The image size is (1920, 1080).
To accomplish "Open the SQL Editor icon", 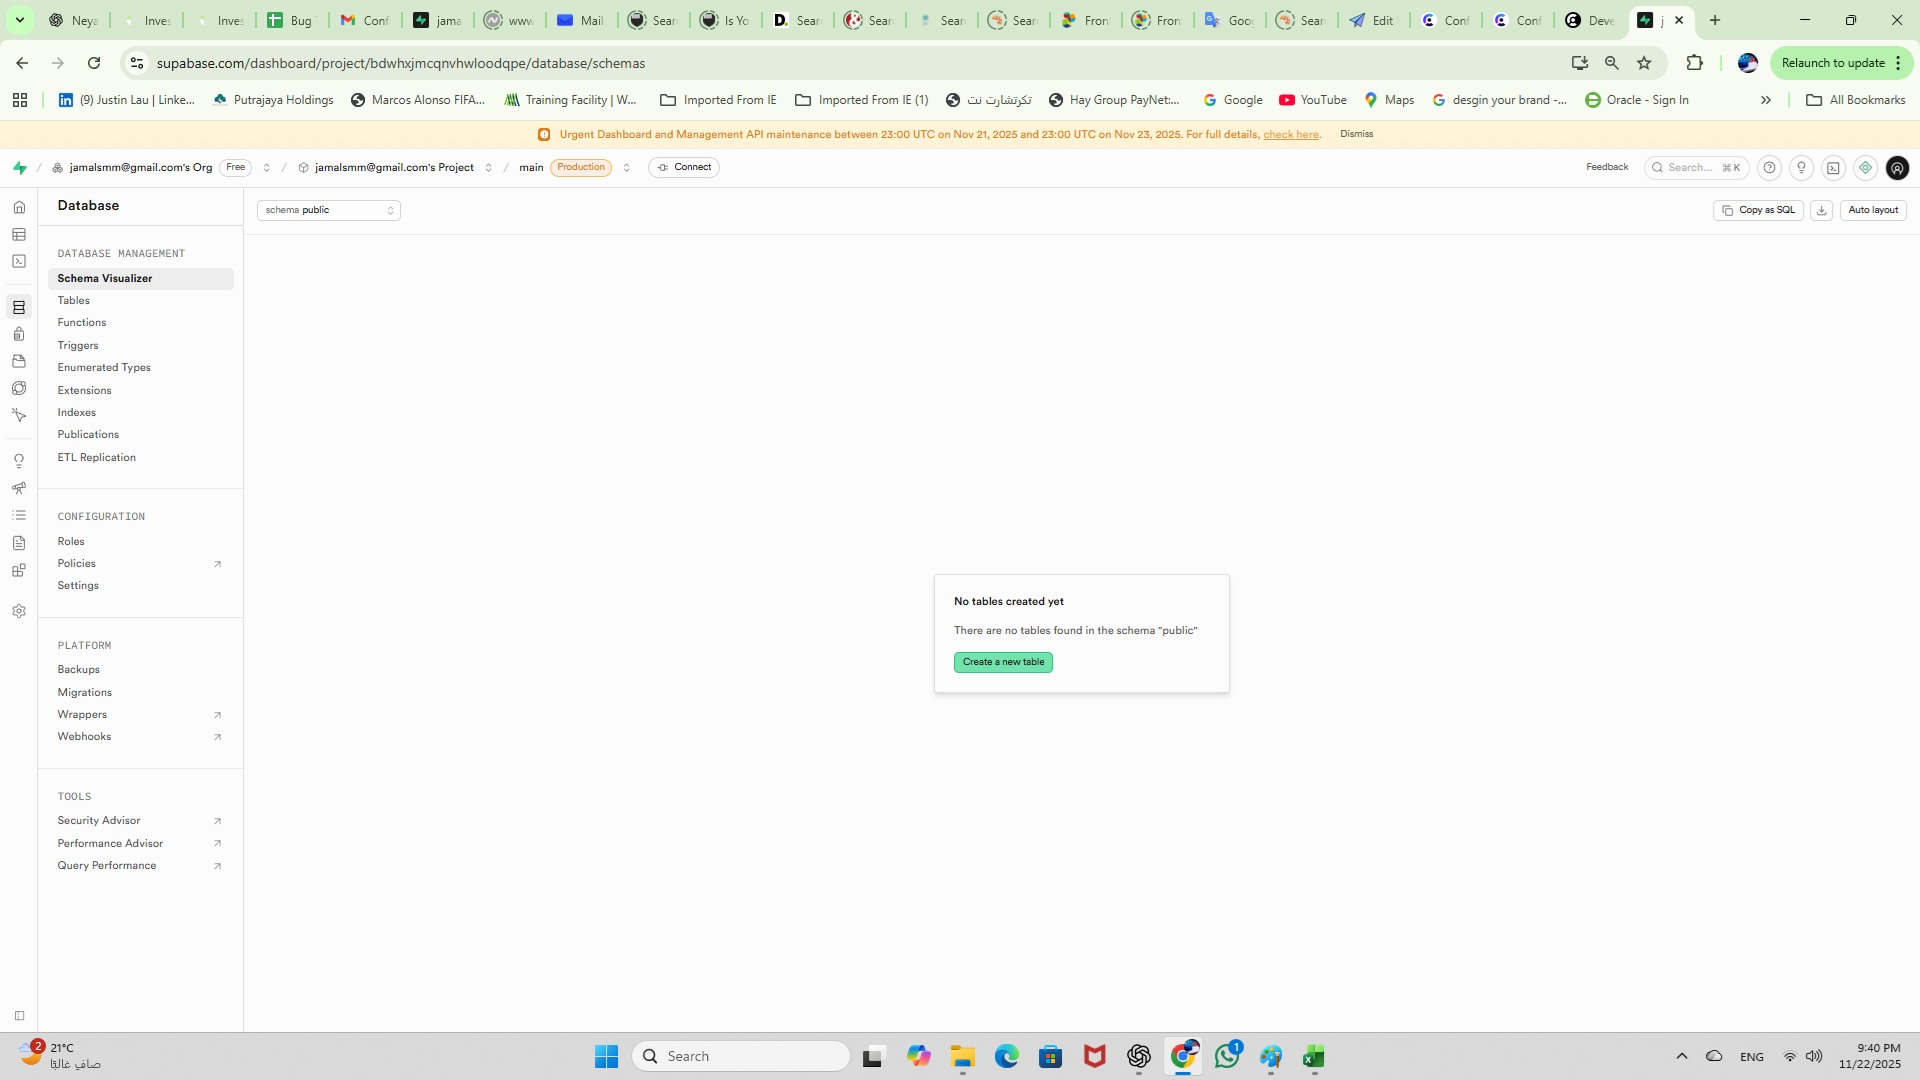I will pyautogui.click(x=19, y=261).
